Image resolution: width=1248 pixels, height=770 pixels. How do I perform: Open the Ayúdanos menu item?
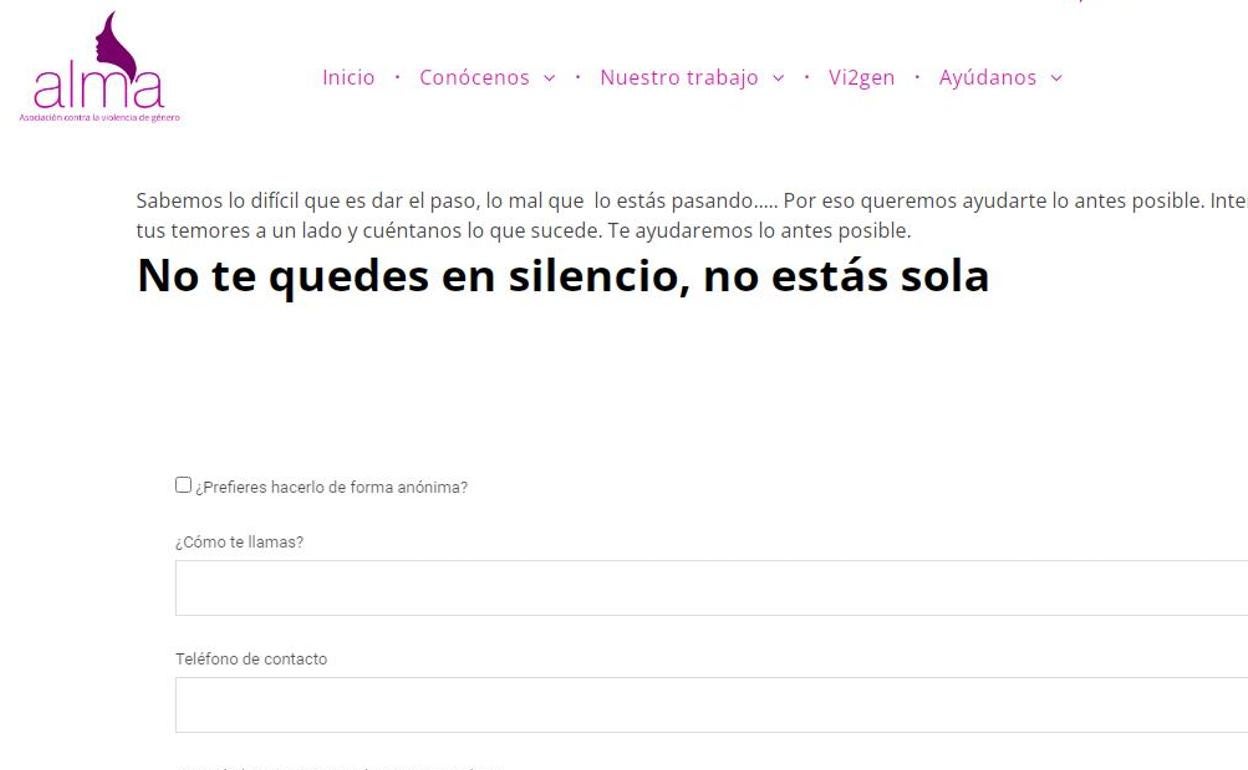987,78
